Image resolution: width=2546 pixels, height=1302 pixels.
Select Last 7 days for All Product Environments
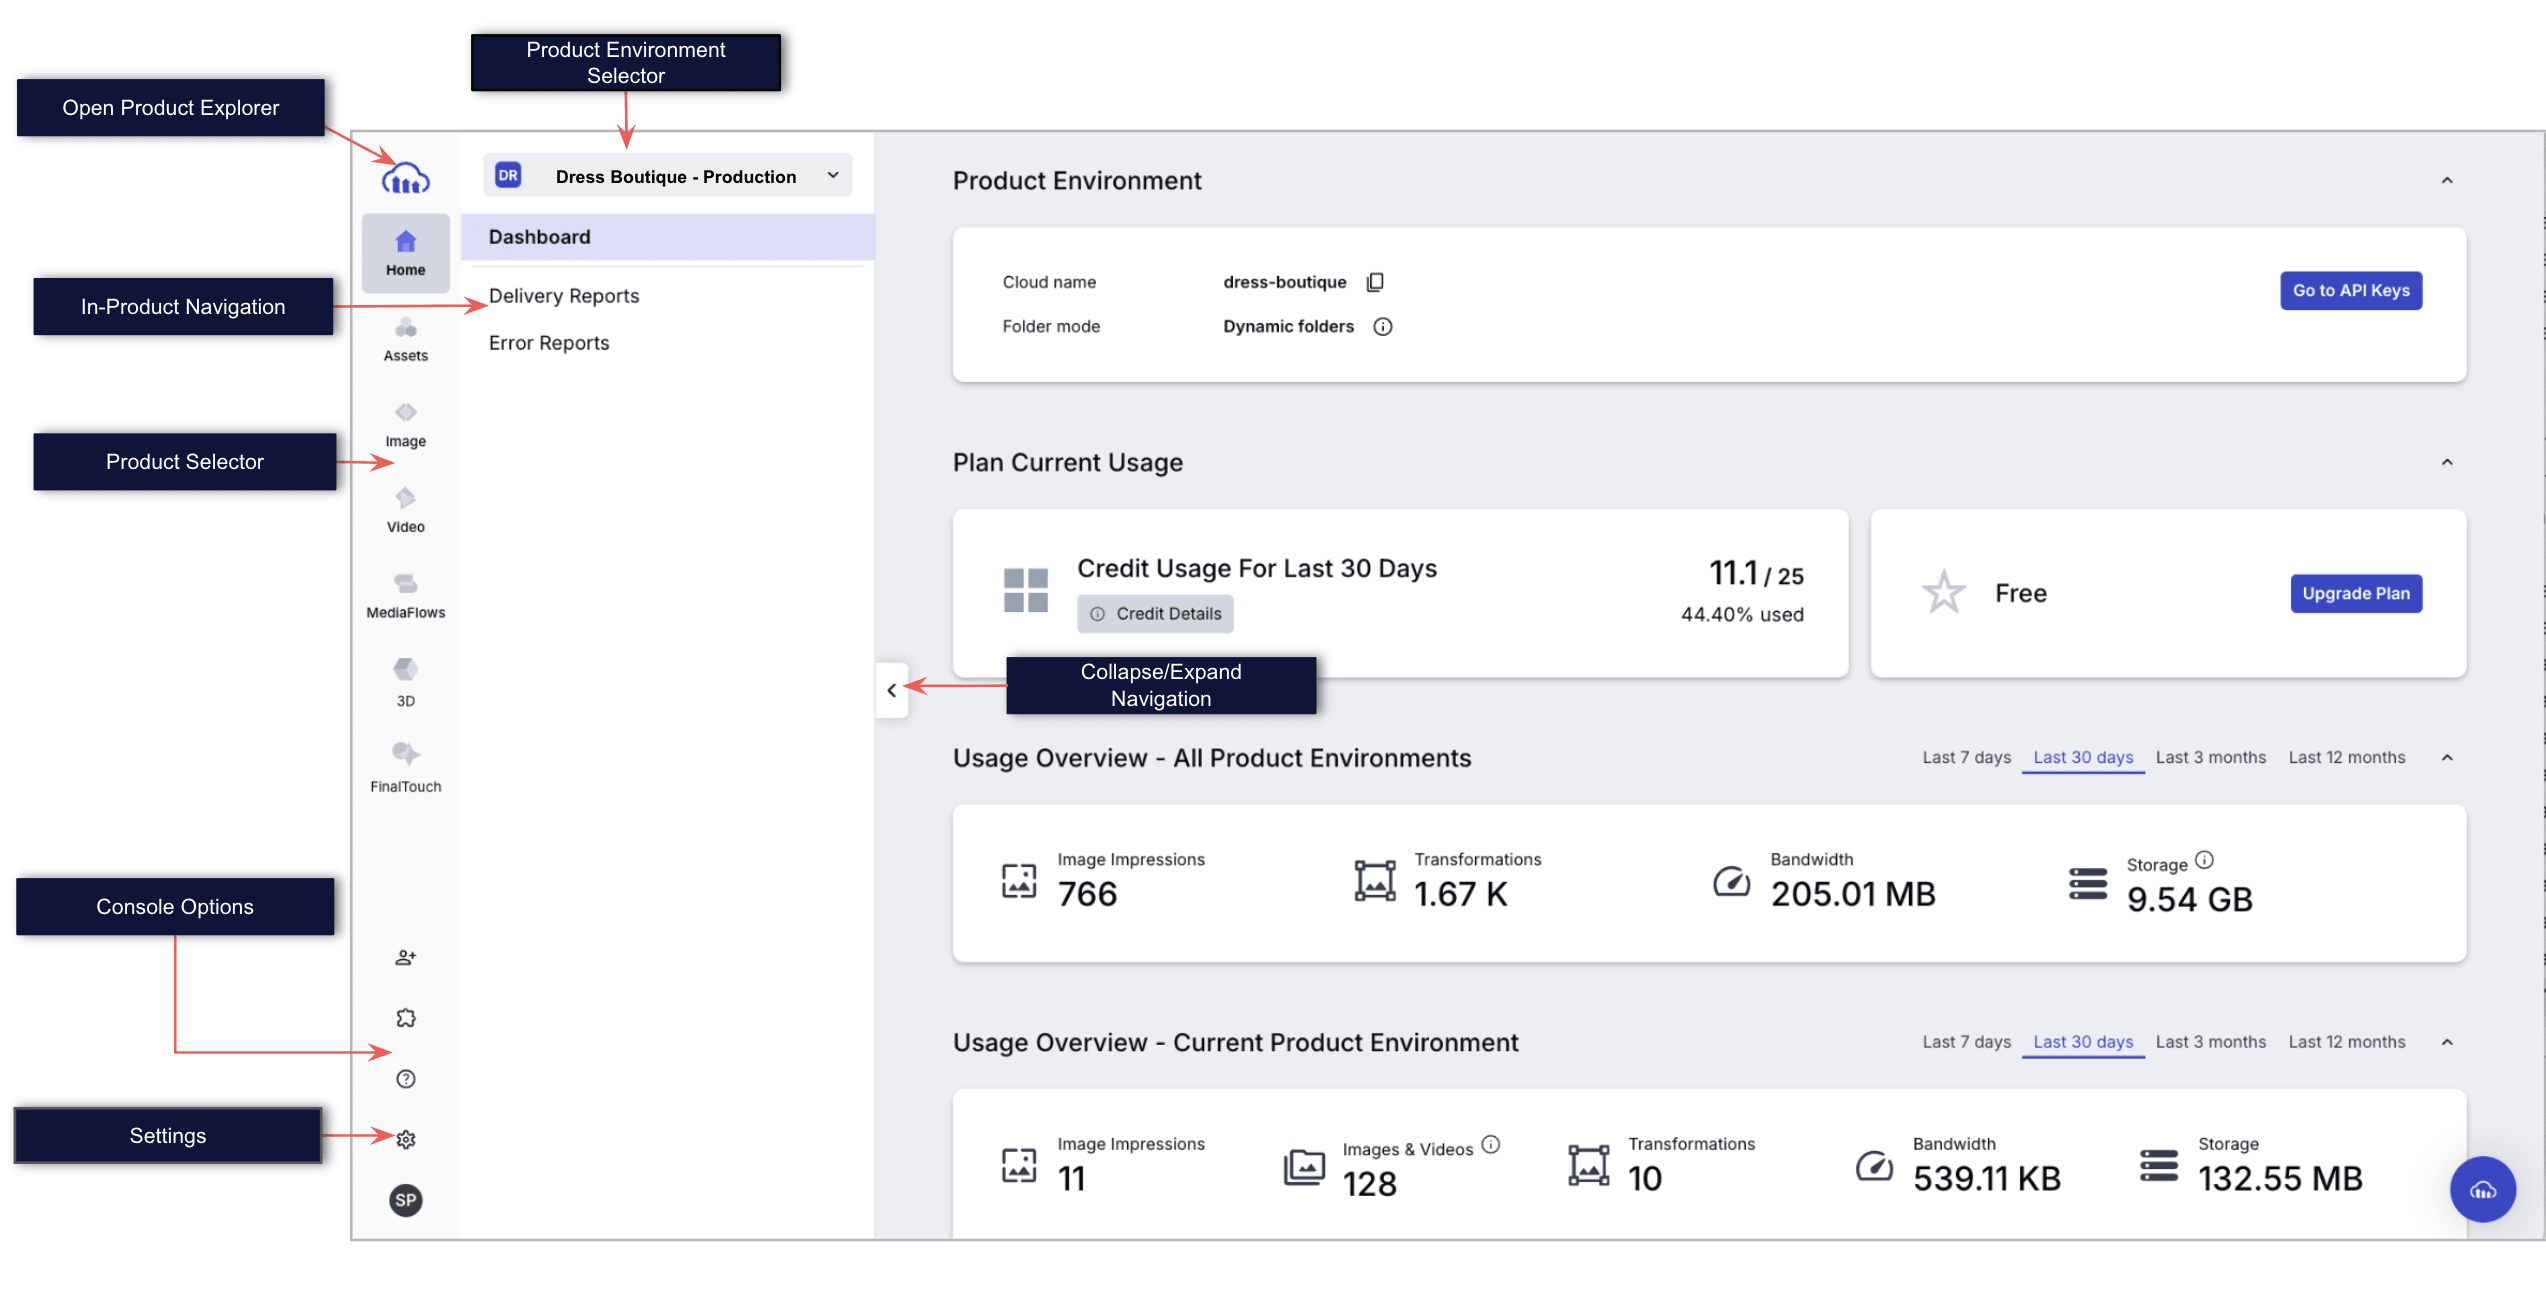[x=1966, y=757]
